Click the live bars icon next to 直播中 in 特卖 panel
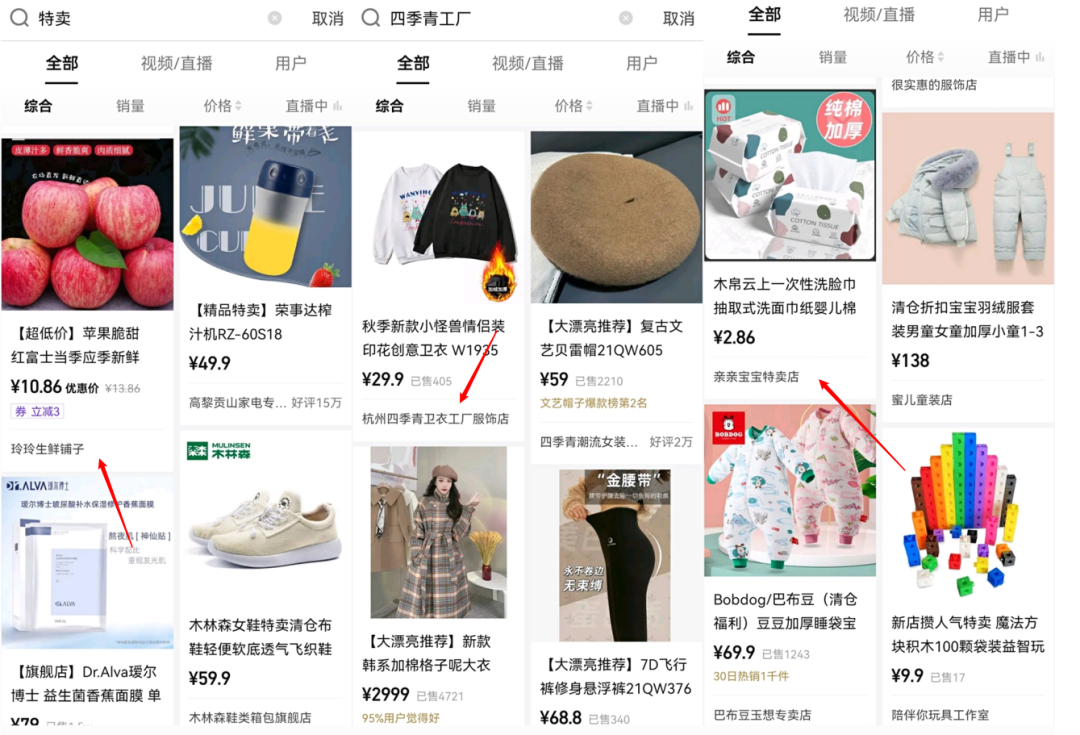Image resolution: width=1080 pixels, height=735 pixels. point(338,105)
